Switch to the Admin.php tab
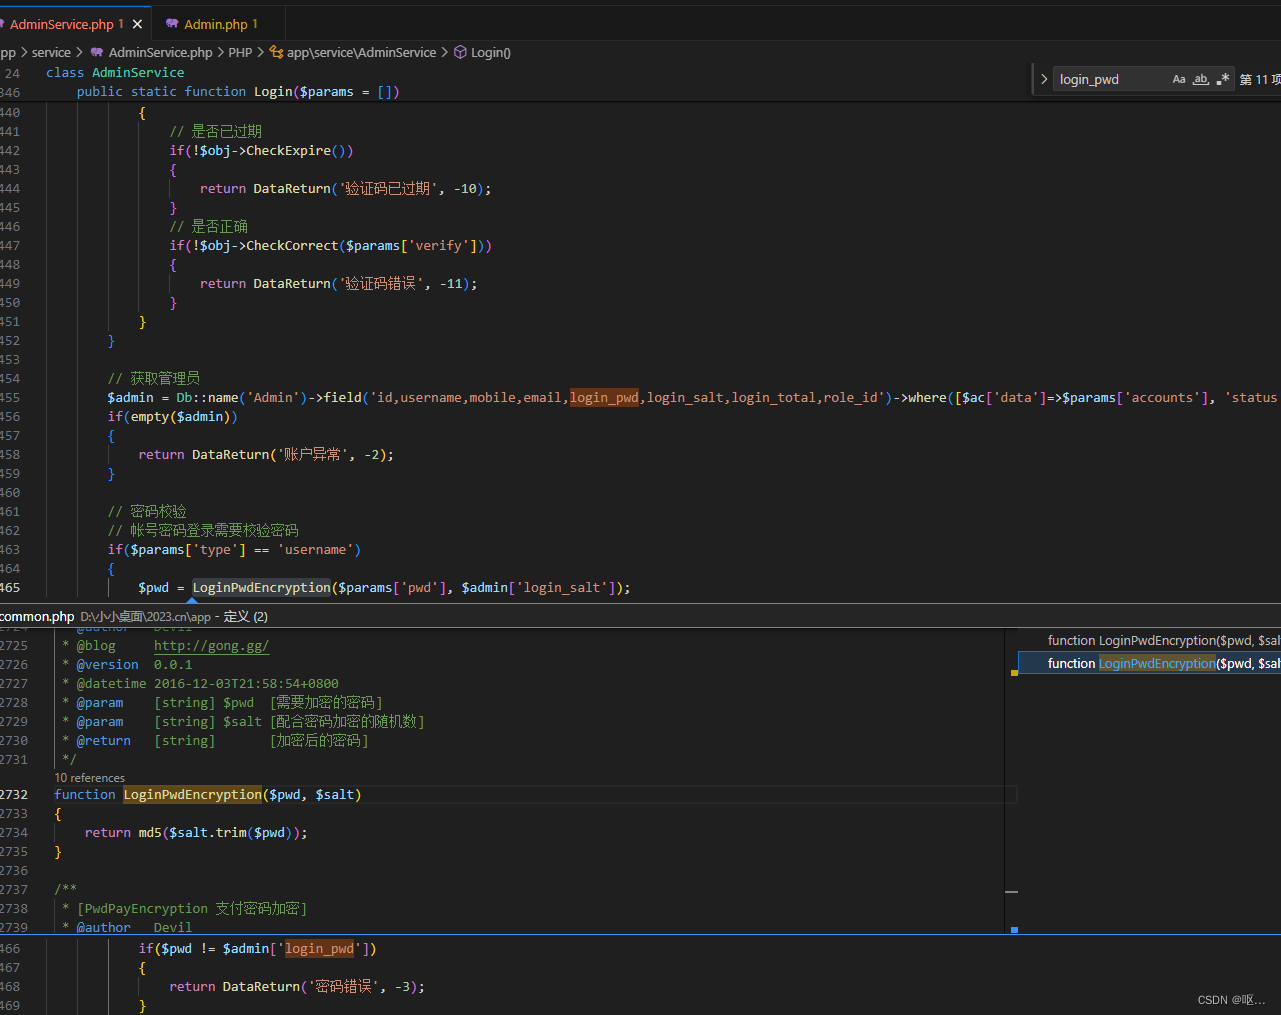 215,24
